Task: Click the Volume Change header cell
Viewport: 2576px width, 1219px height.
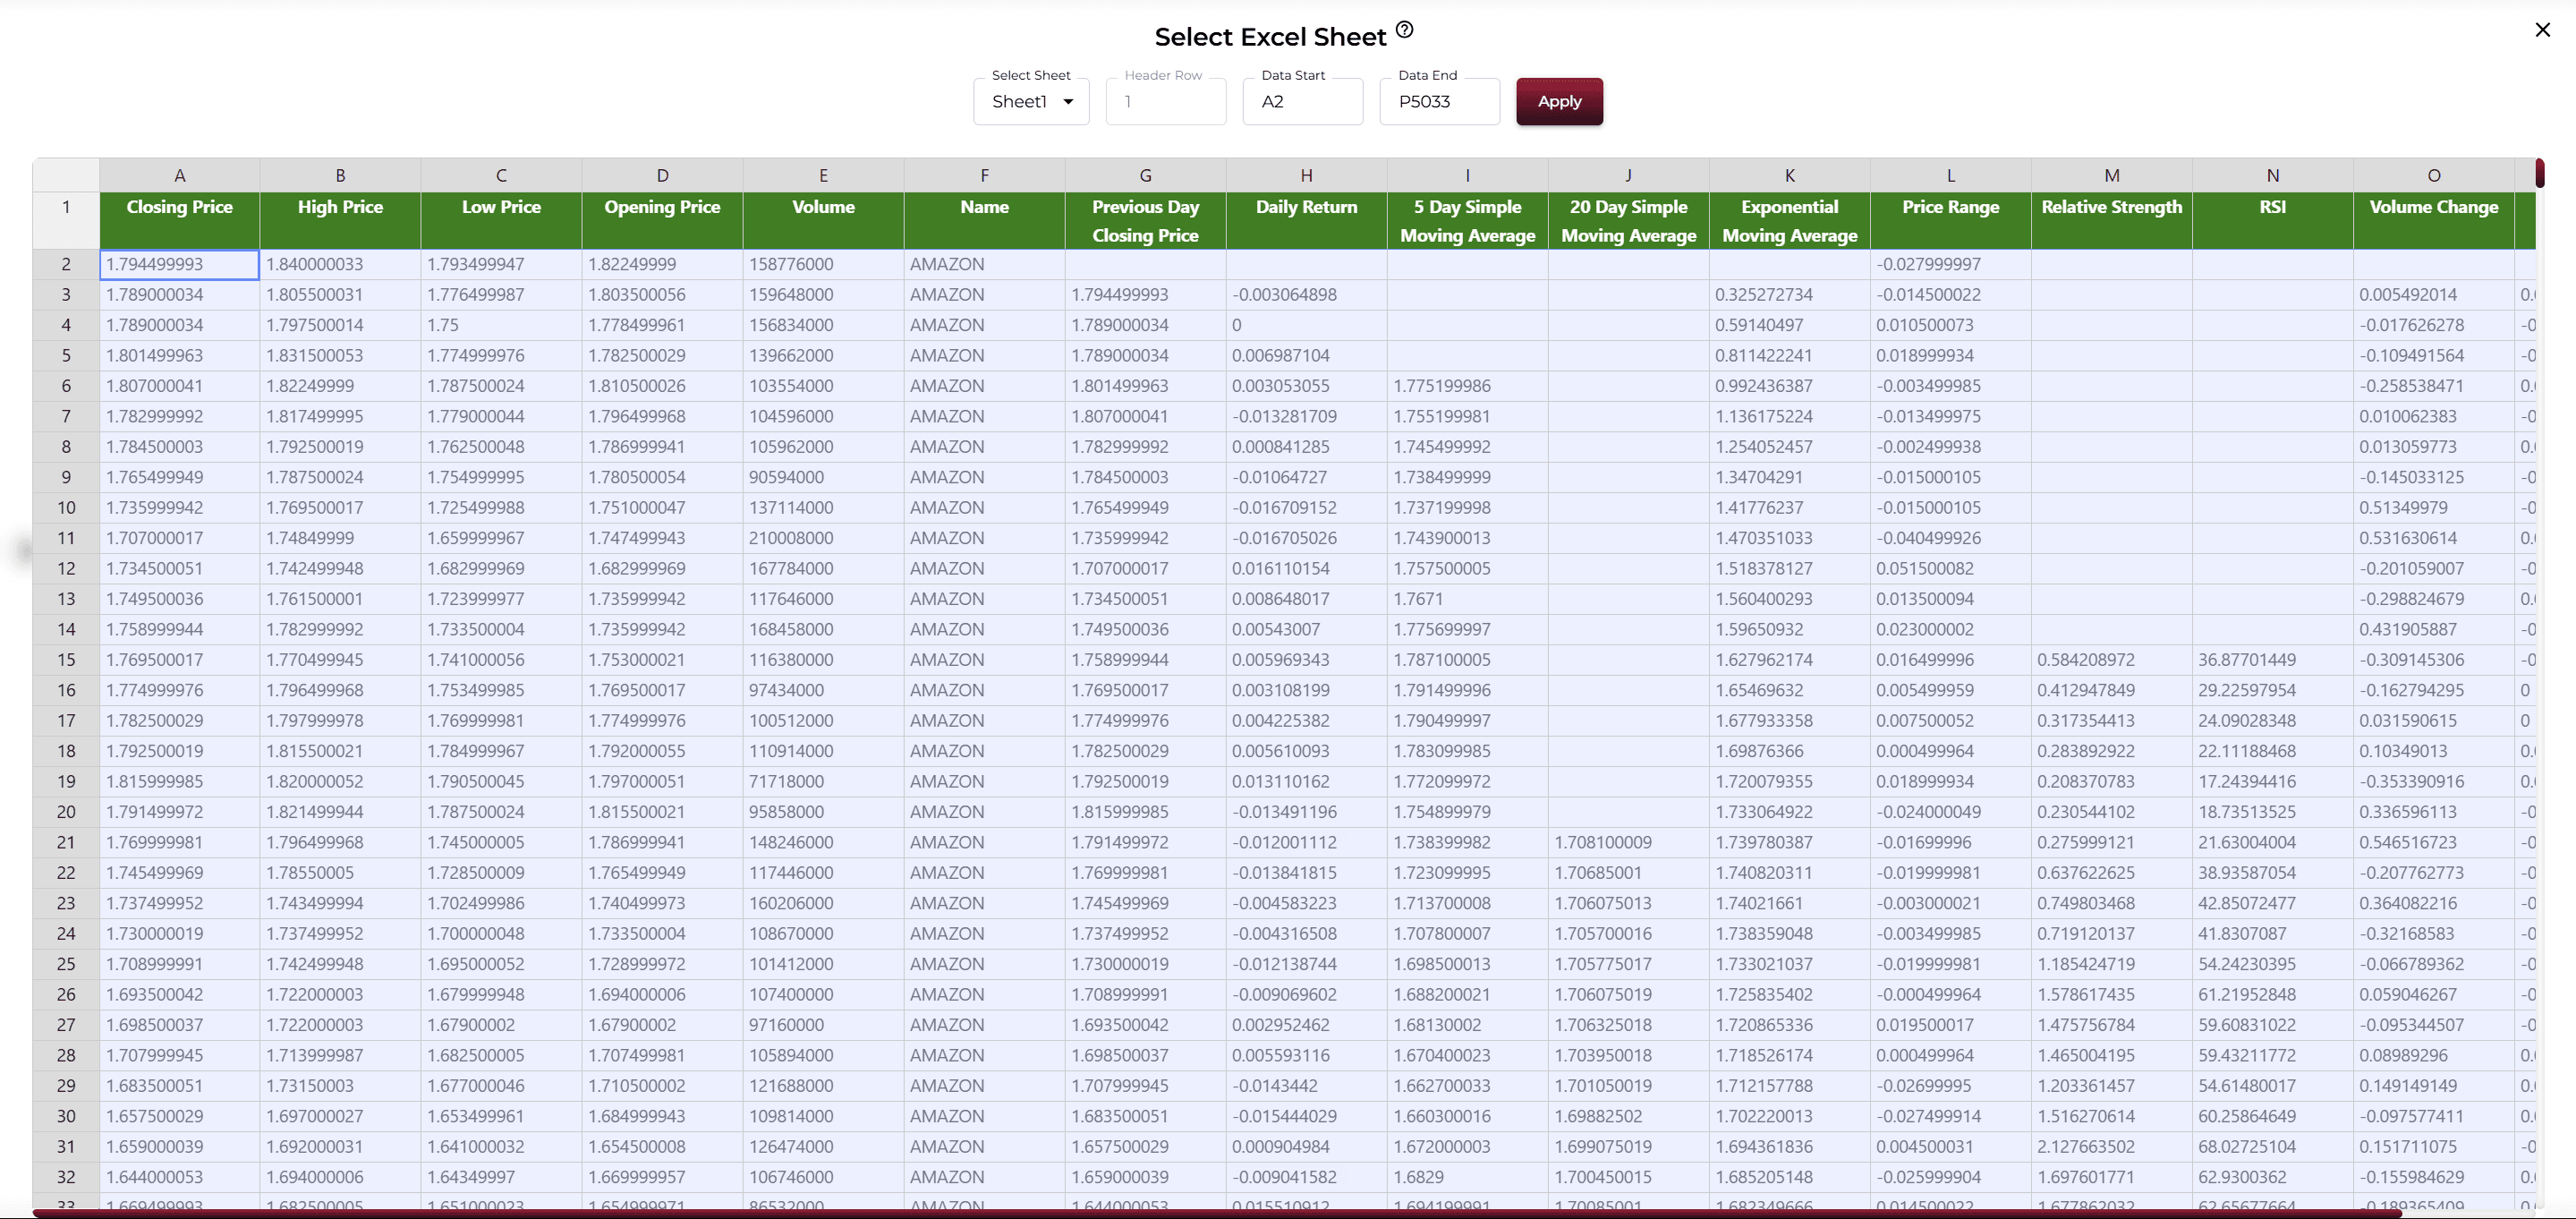Action: (x=2434, y=220)
